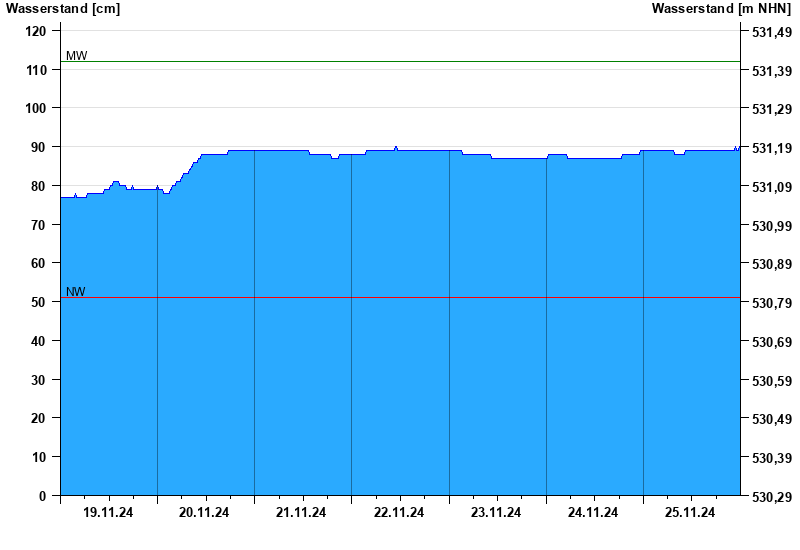The width and height of the screenshot is (800, 550).
Task: Select the 80 value on left axis
Action: 39,186
